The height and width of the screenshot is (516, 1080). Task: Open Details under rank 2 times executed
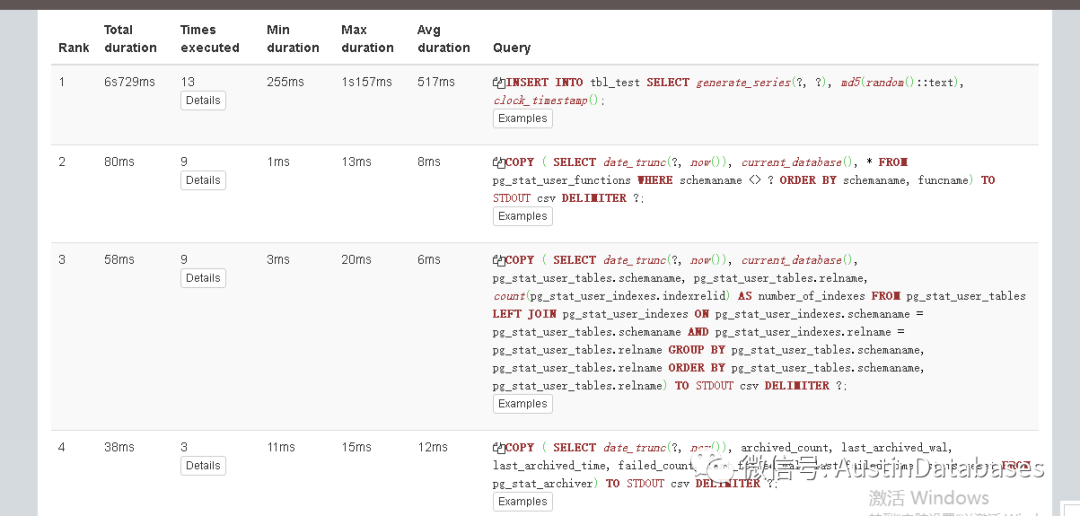tap(203, 181)
